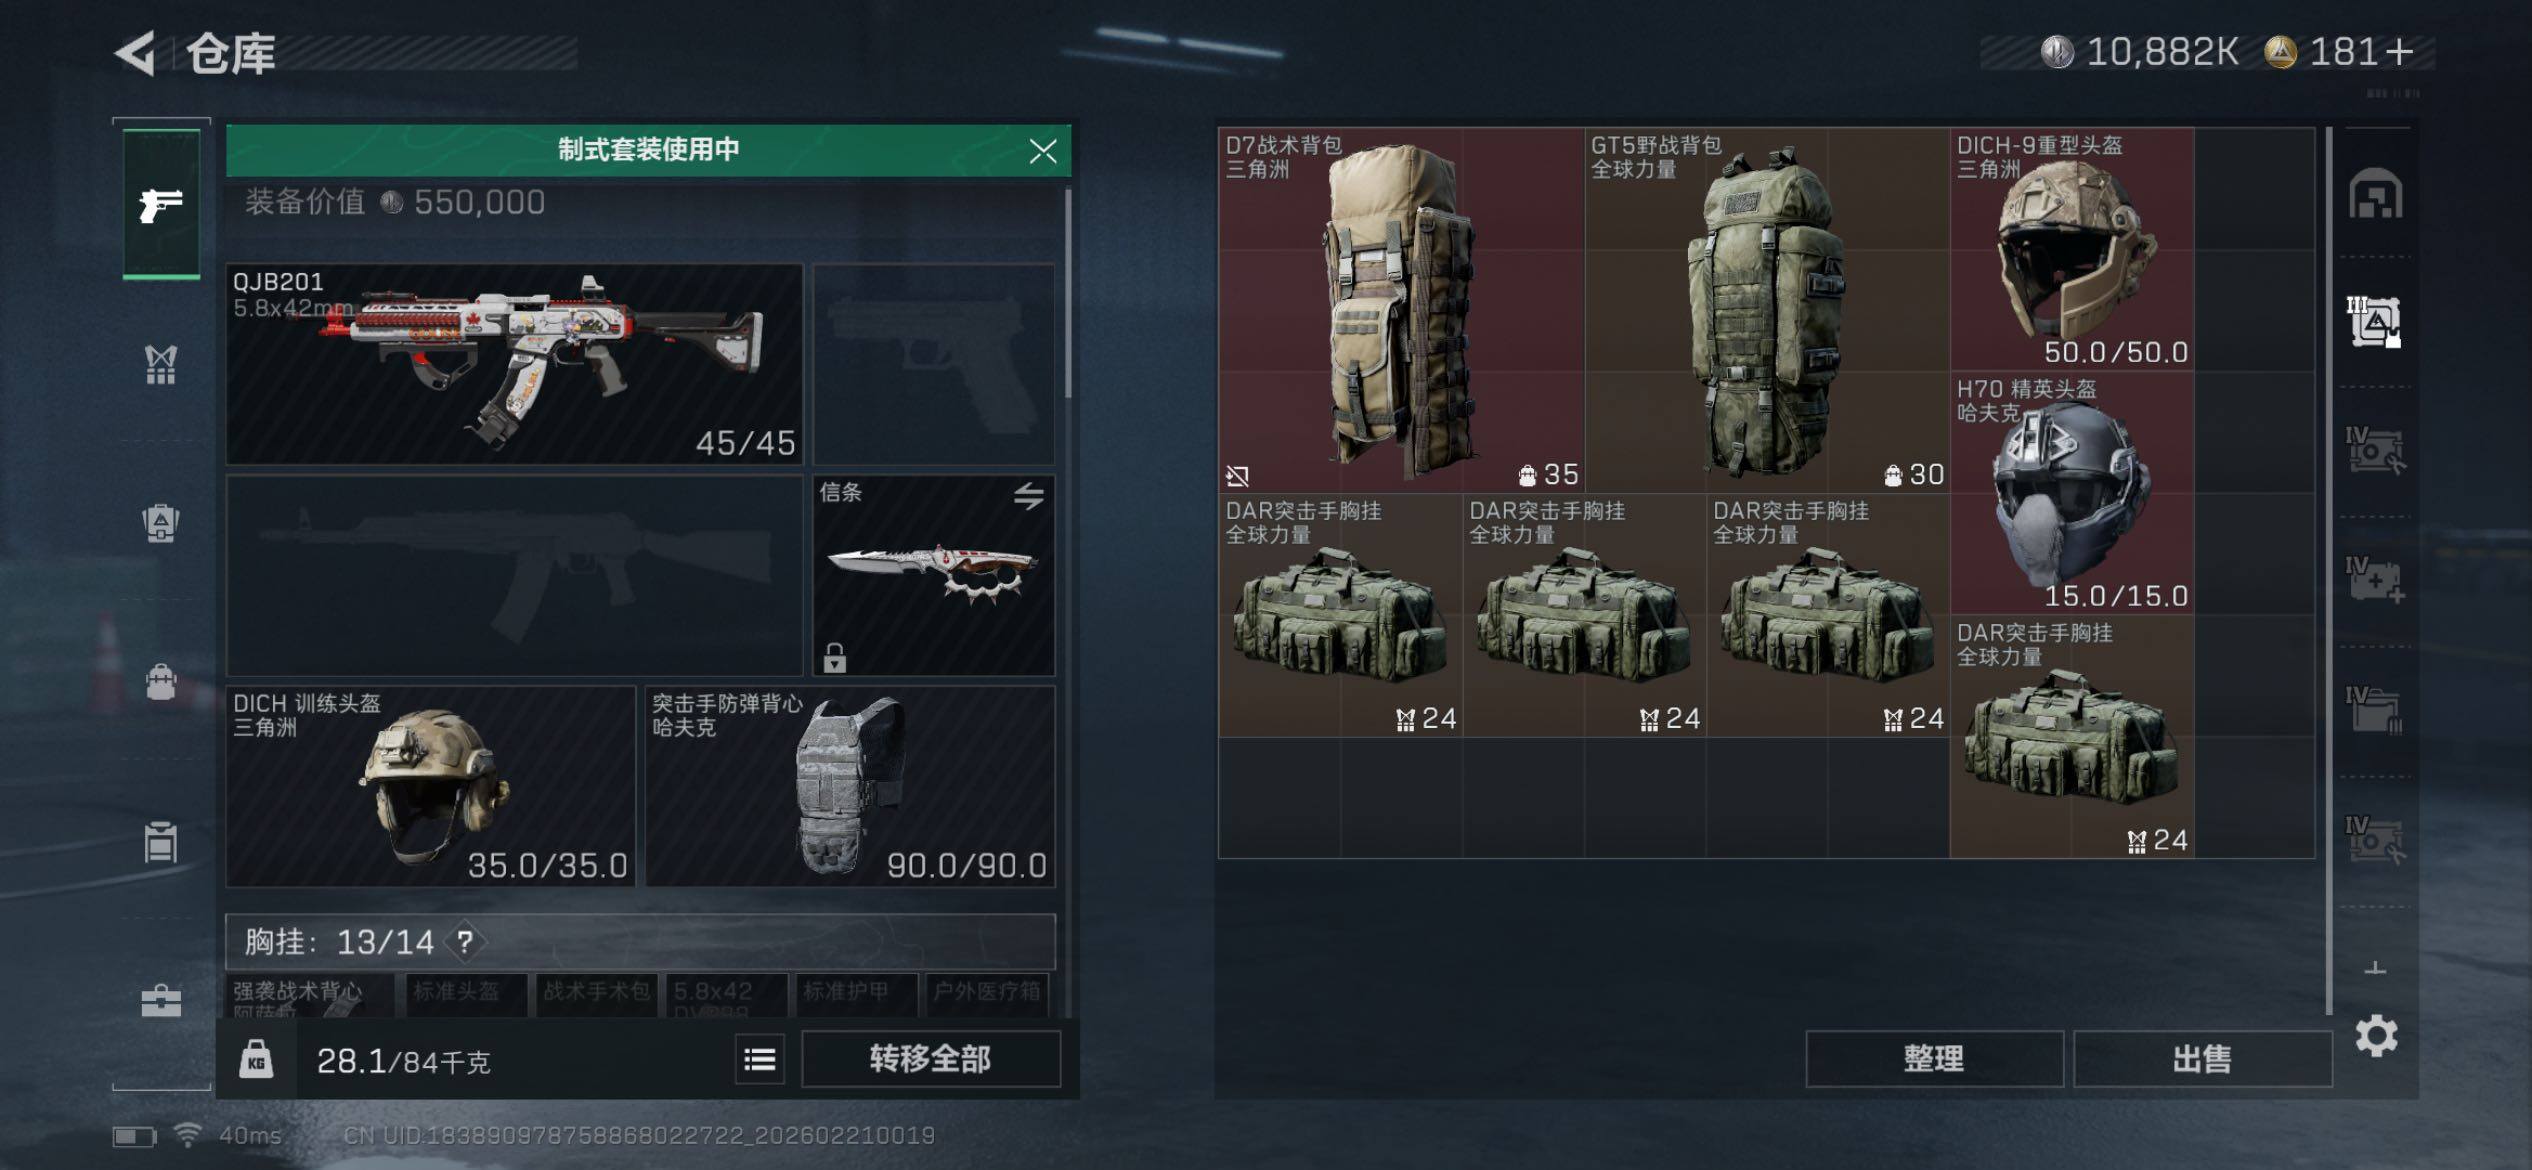Open the briefcase category at sidebar bottom
The height and width of the screenshot is (1170, 2532).
(161, 1000)
